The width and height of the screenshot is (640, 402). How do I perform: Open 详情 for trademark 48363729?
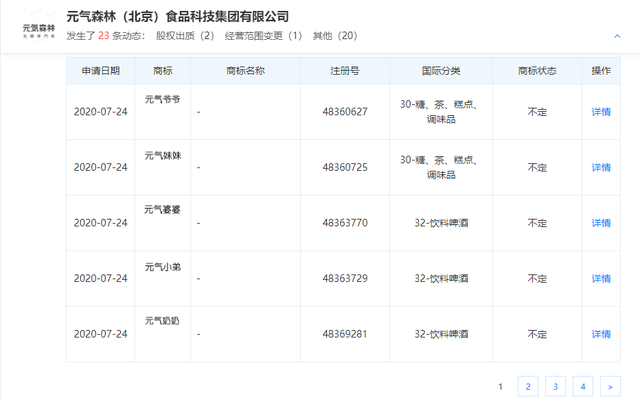tap(601, 278)
